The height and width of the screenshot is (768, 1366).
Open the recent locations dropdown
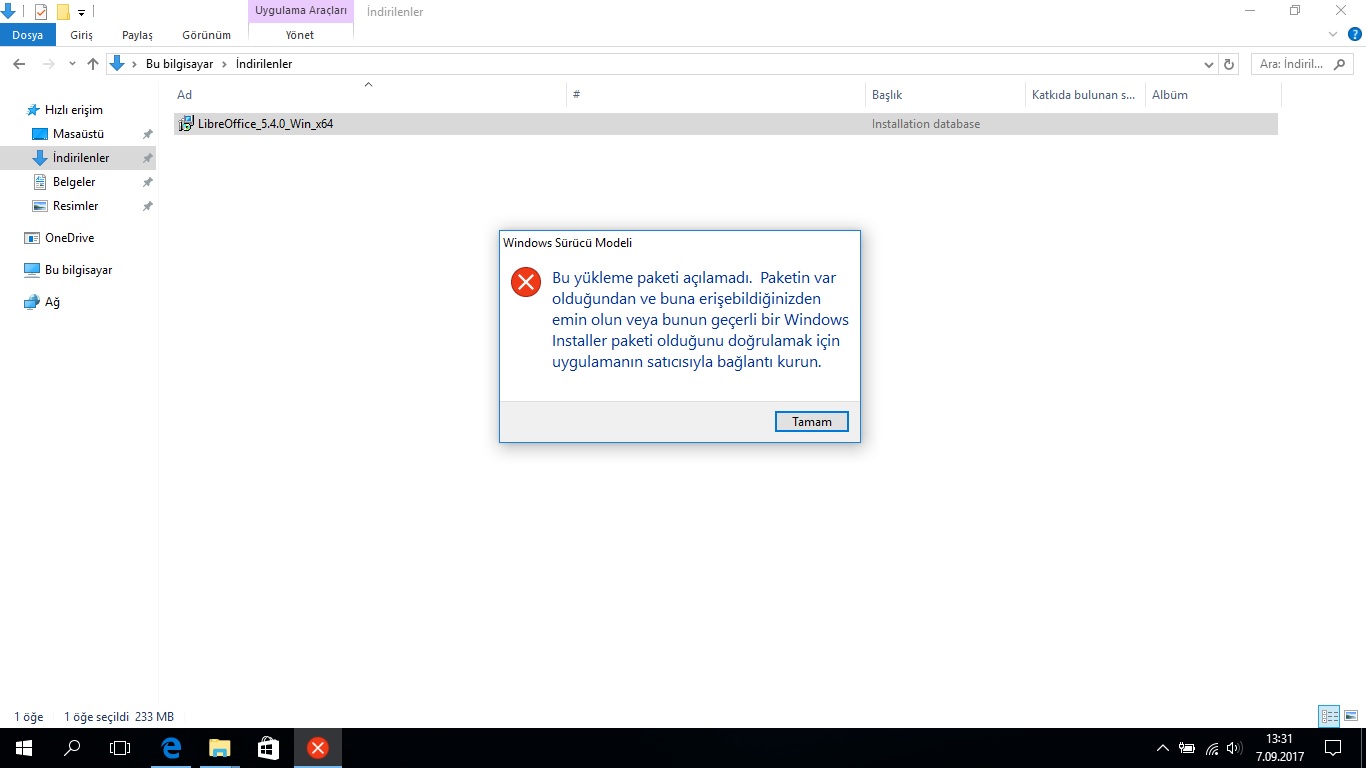[x=72, y=64]
